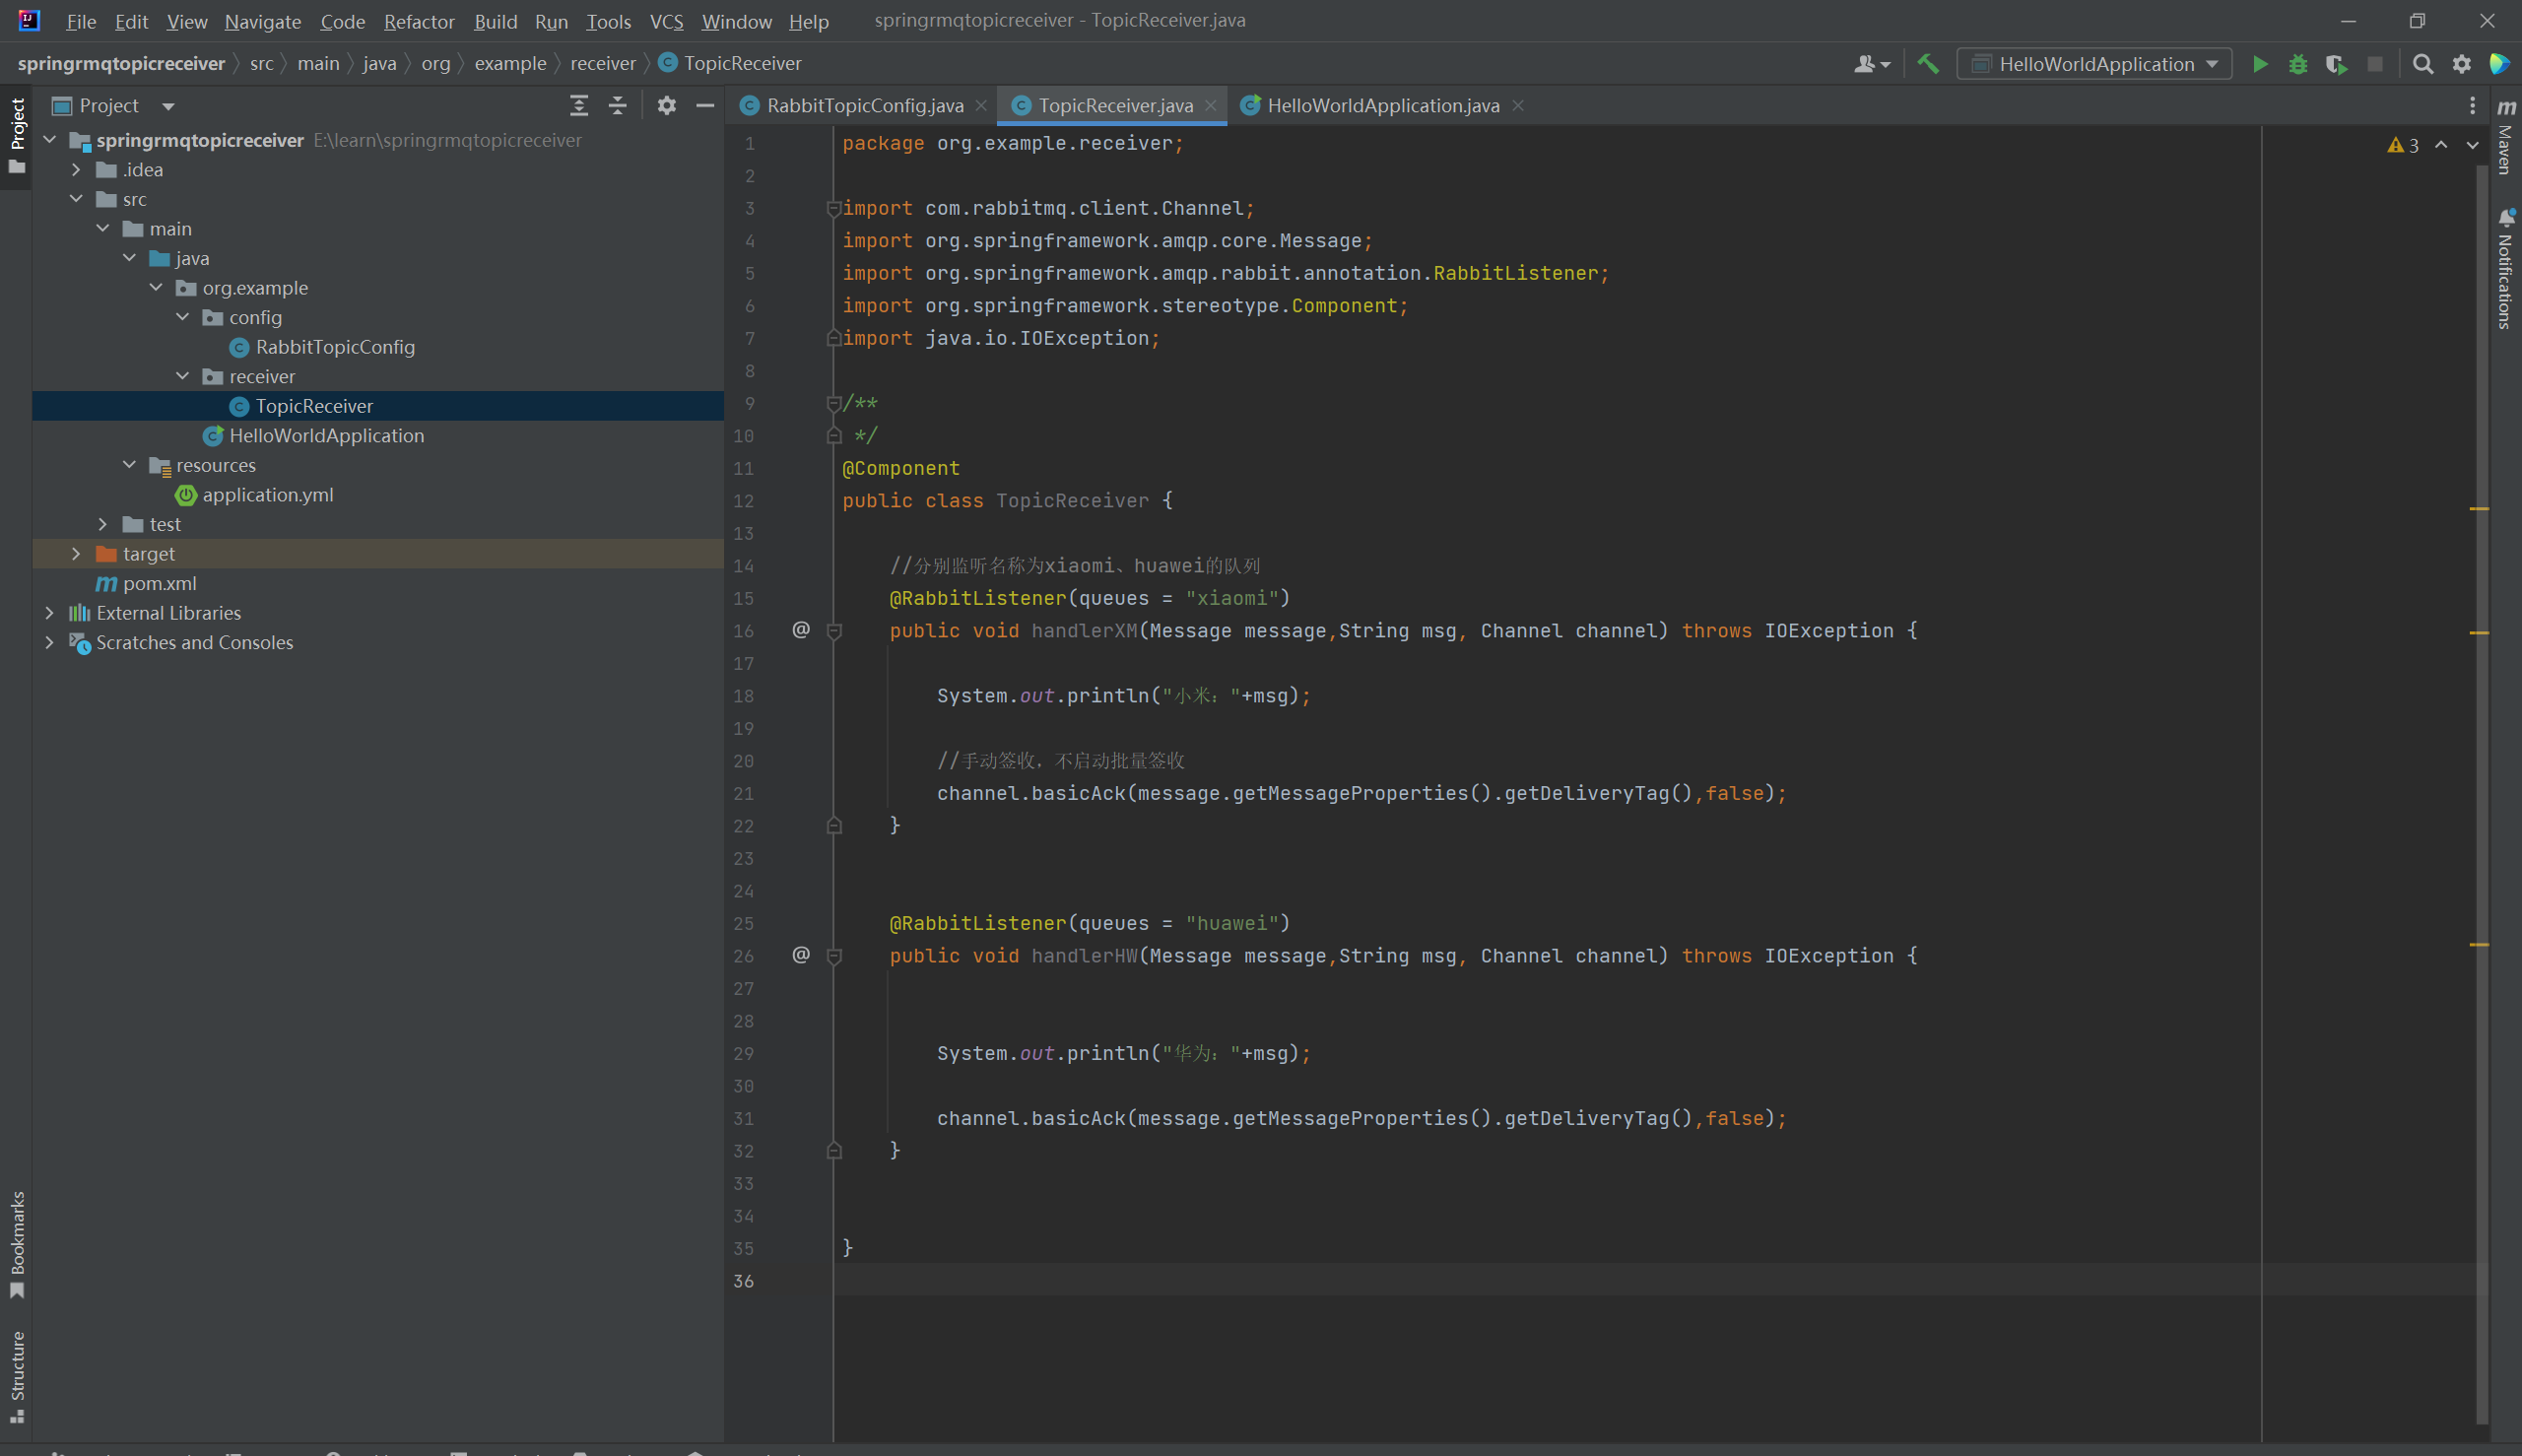The width and height of the screenshot is (2522, 1456).
Task: Click the Build project hammer icon
Action: (1927, 64)
